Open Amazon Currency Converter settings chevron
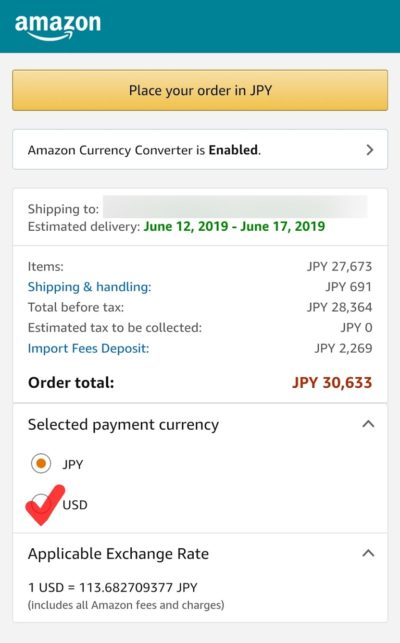This screenshot has height=643, width=400. tap(370, 150)
